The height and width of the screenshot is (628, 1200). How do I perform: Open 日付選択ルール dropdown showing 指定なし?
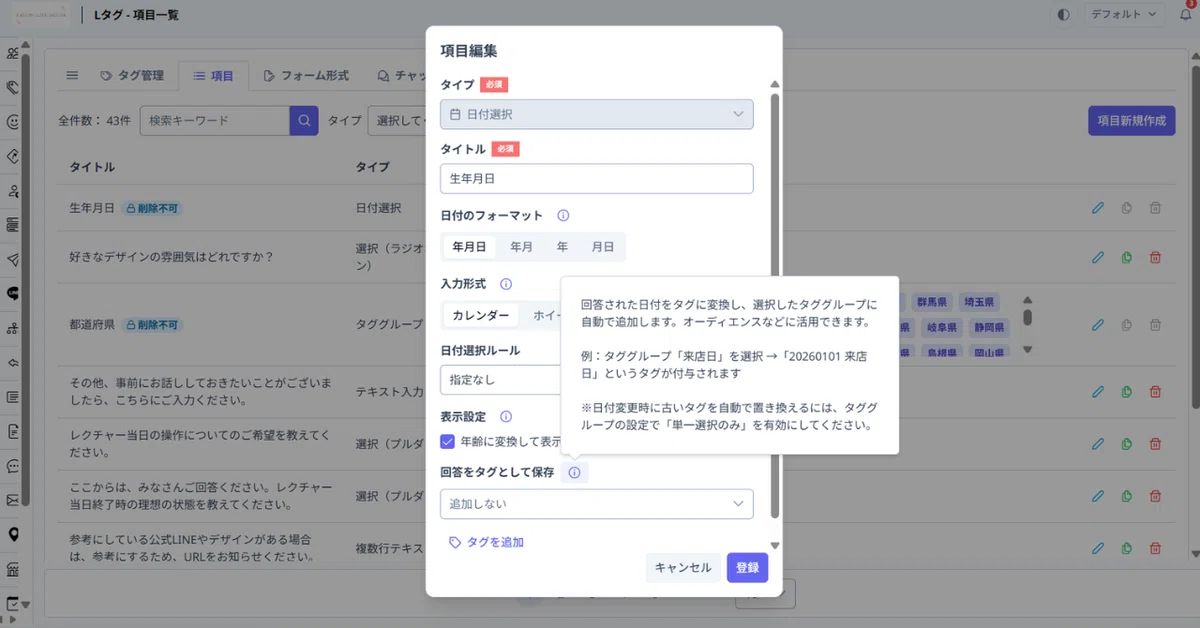coord(500,380)
